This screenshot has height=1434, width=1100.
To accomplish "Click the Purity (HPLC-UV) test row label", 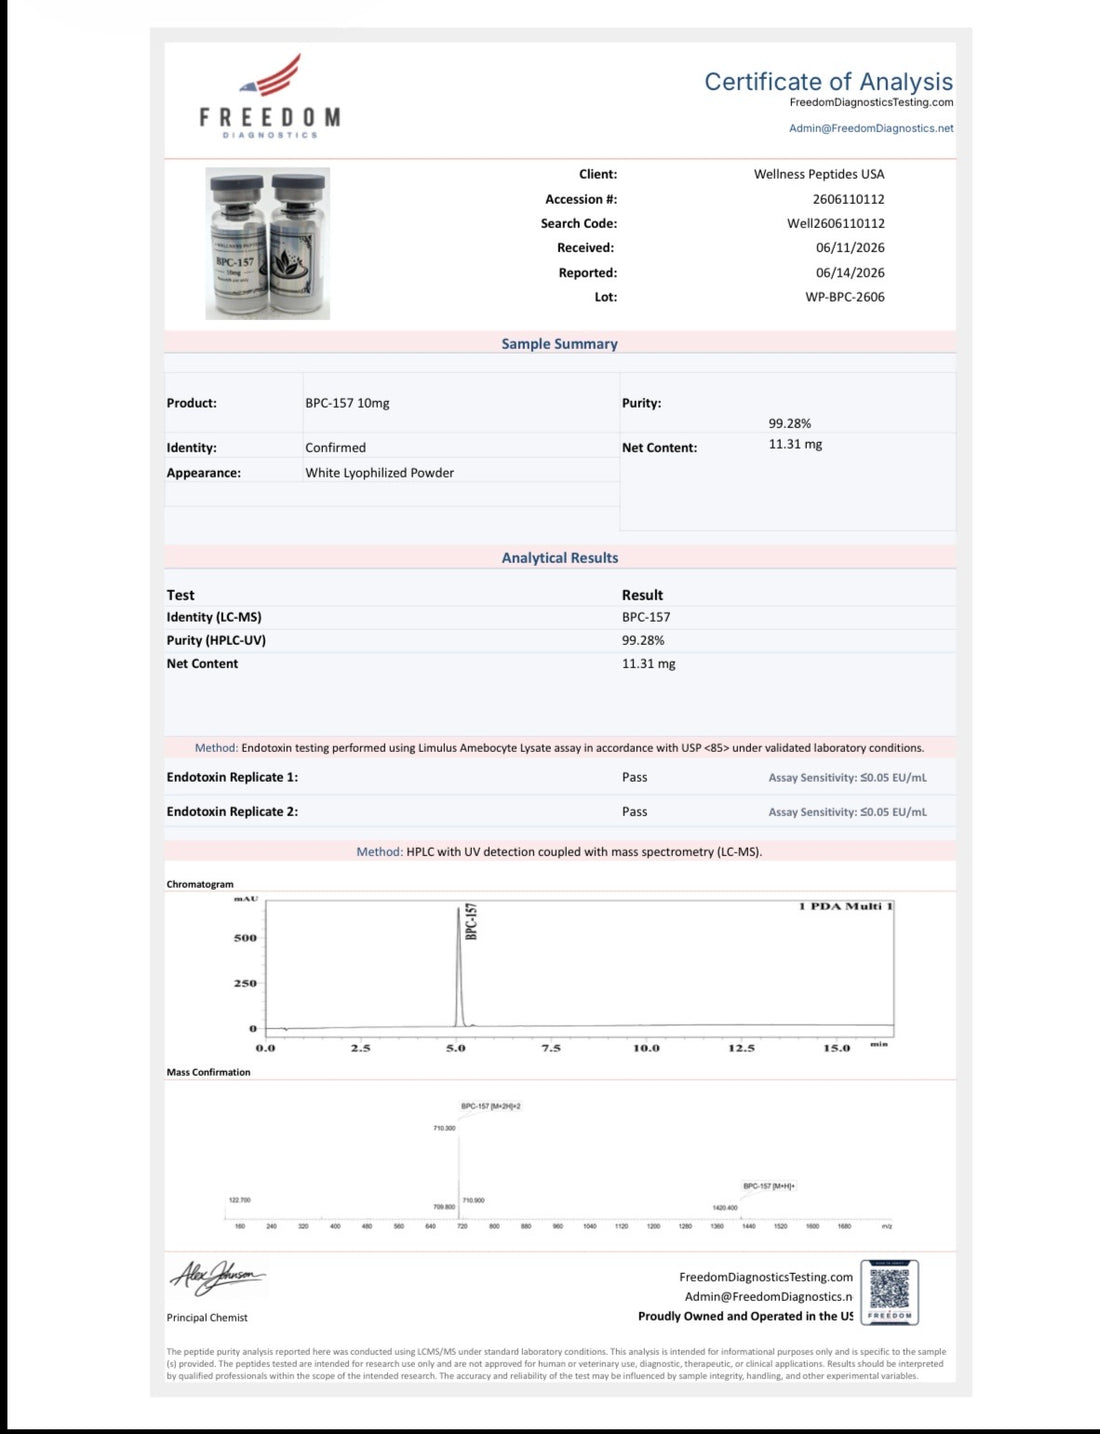I will tap(216, 640).
